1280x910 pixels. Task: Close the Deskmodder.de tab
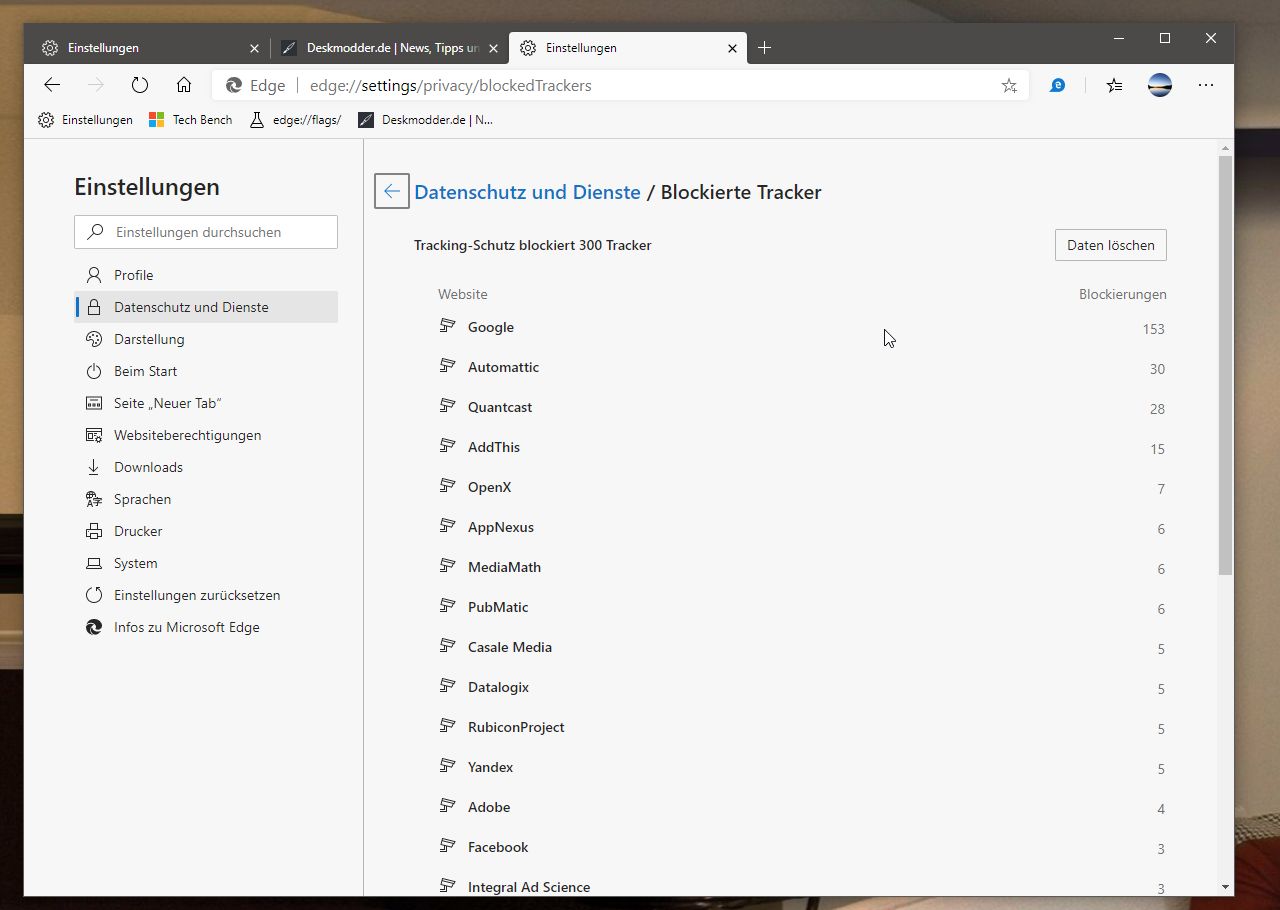pyautogui.click(x=493, y=48)
